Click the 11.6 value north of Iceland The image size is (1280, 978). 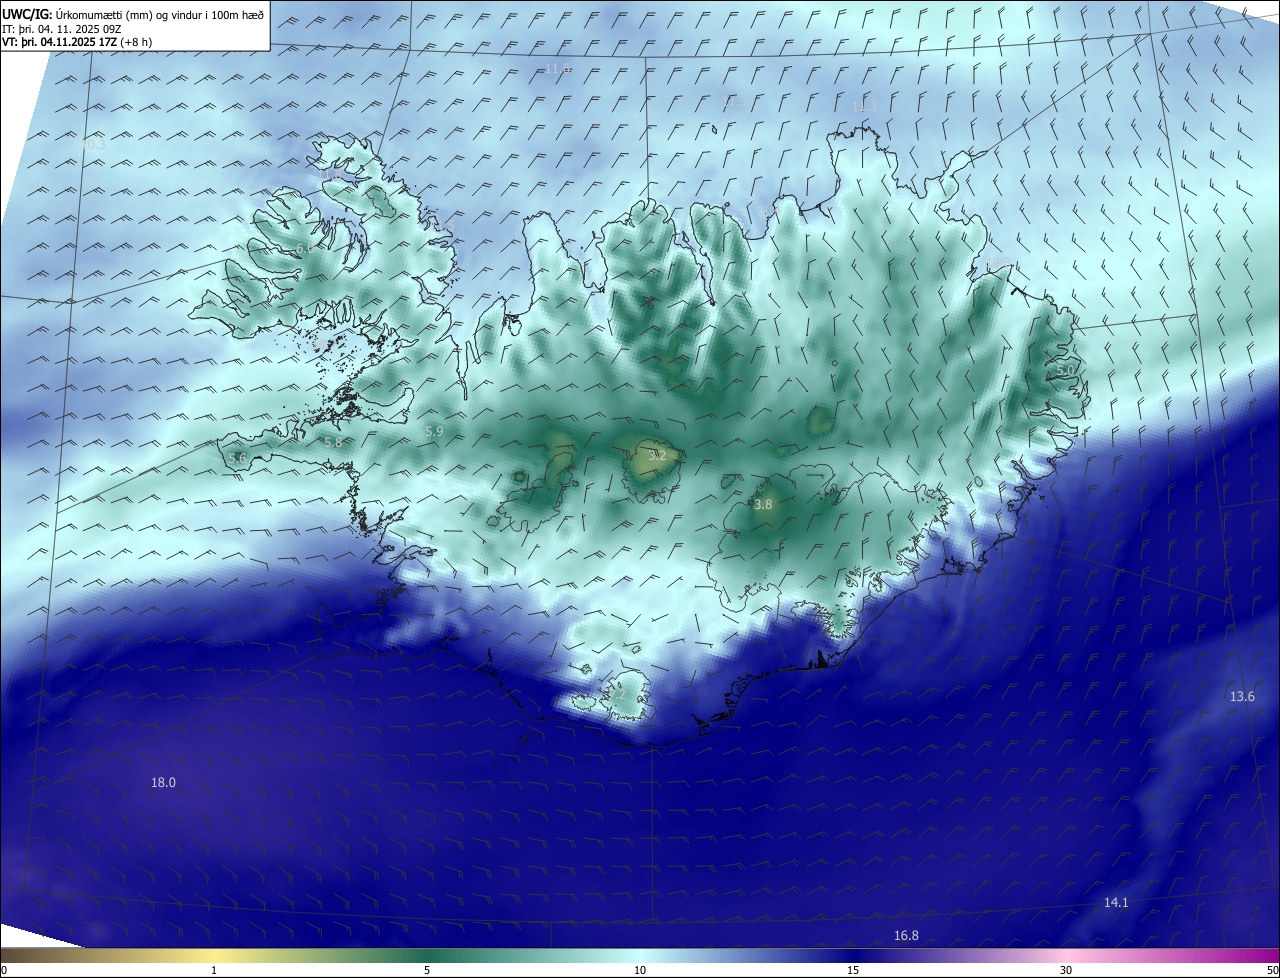[x=558, y=69]
